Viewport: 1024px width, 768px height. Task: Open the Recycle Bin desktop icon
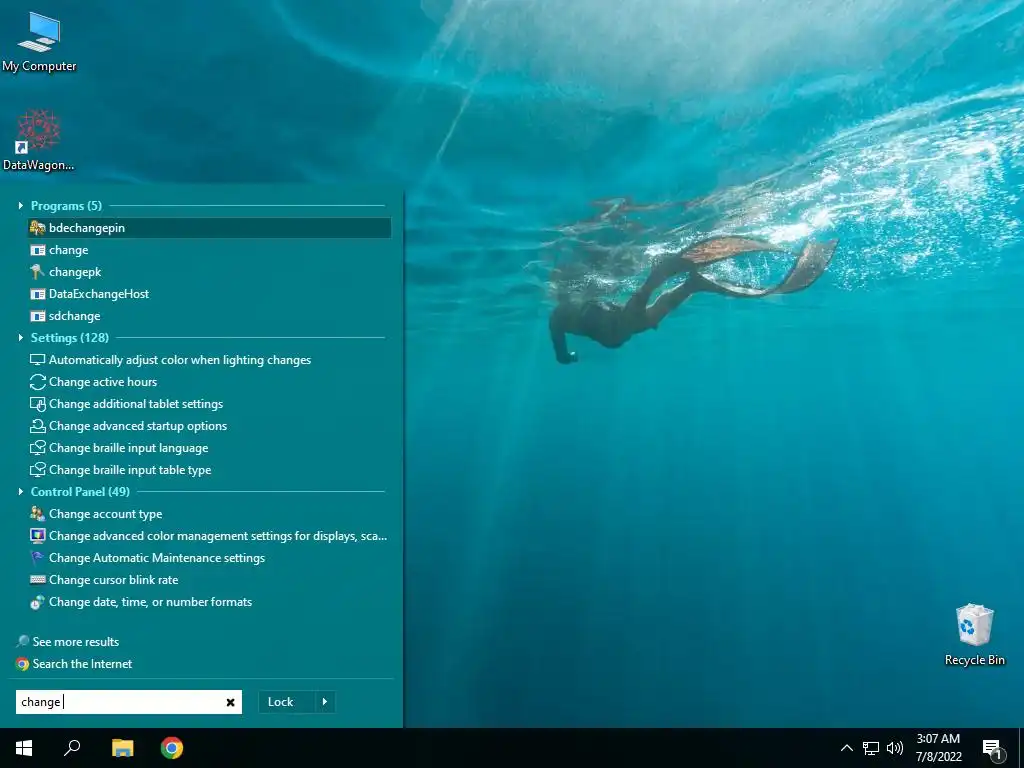[x=974, y=635]
